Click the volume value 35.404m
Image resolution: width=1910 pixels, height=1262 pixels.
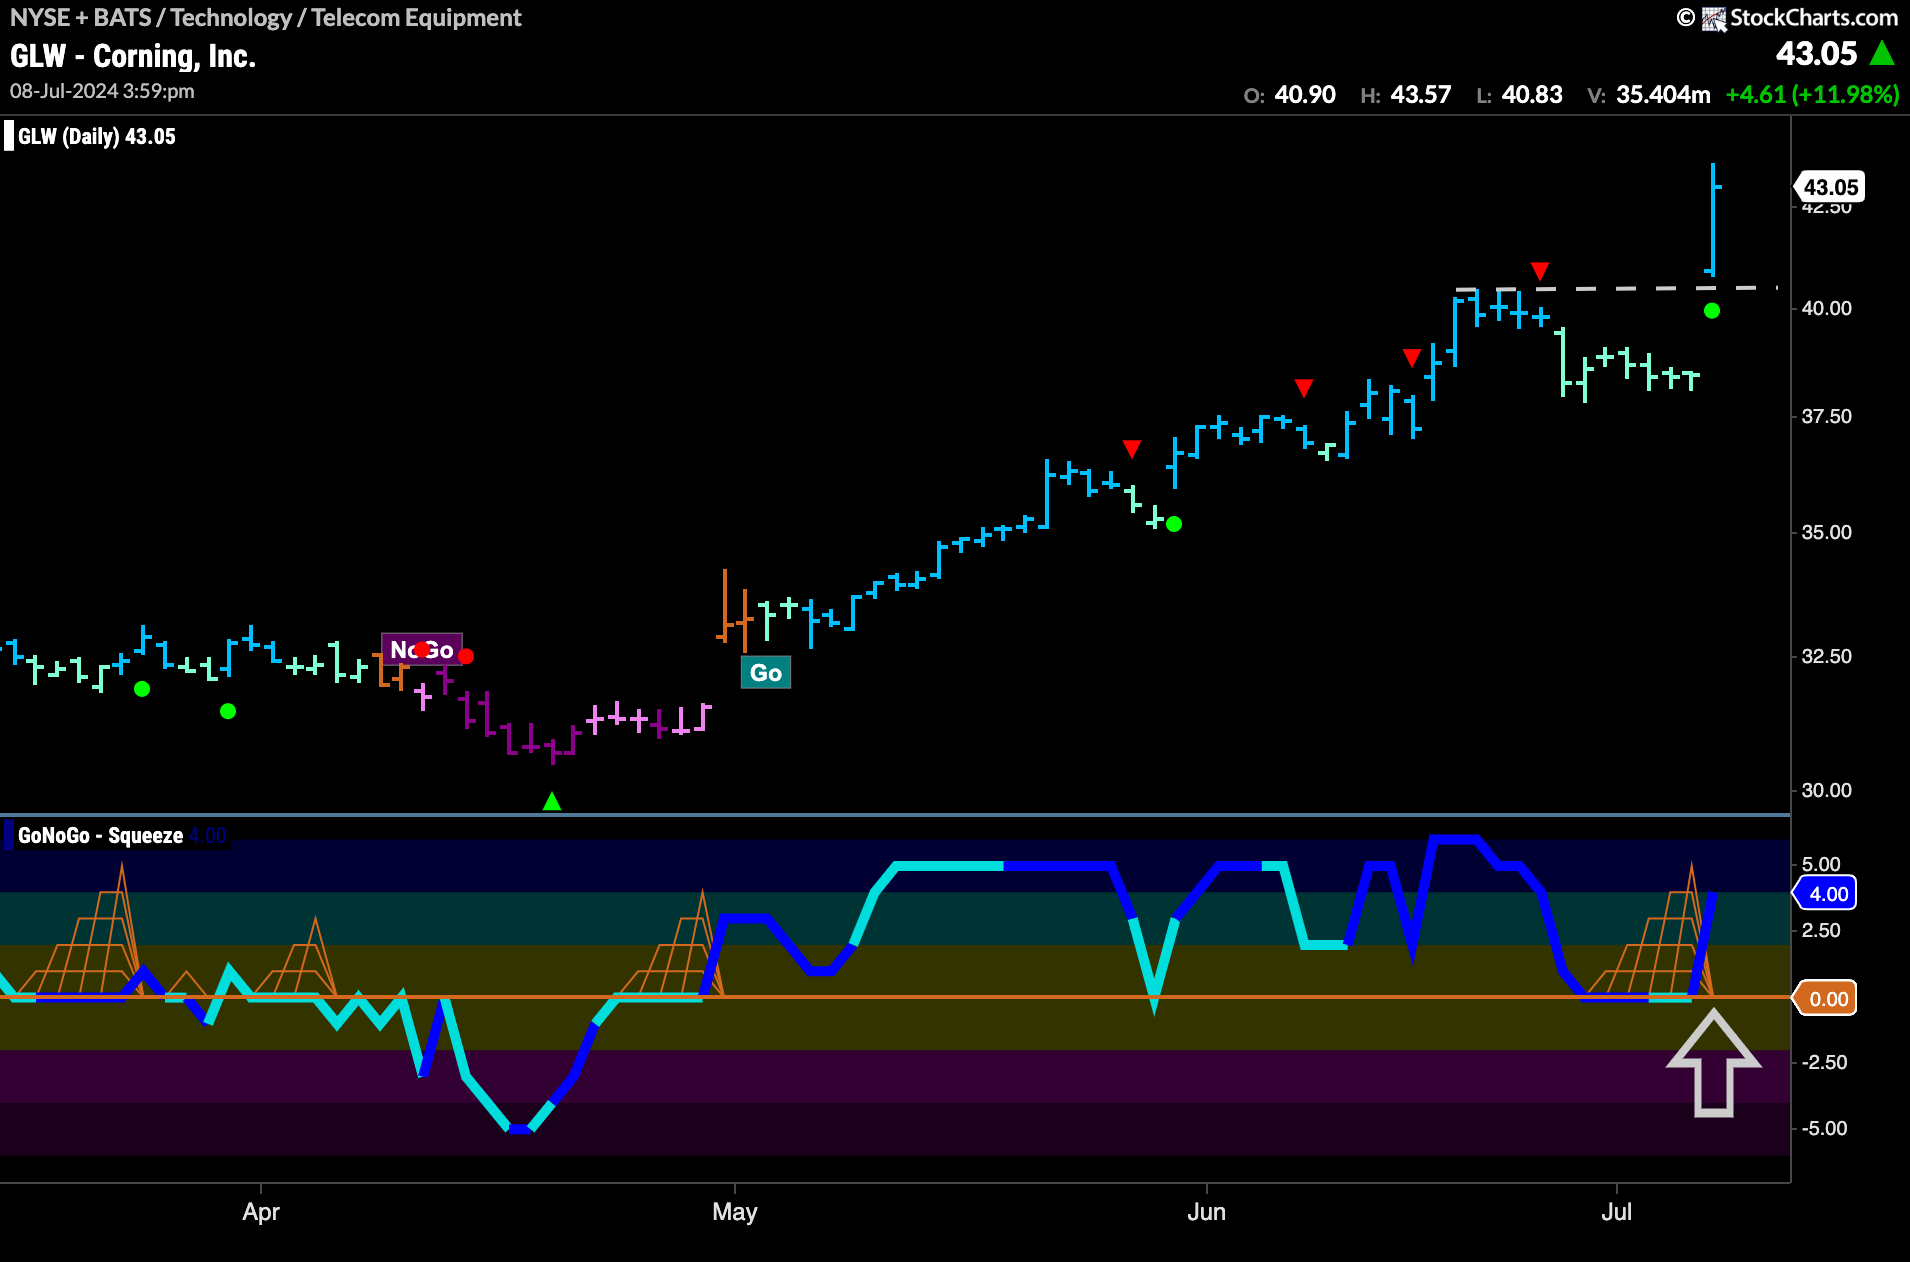pyautogui.click(x=1663, y=94)
